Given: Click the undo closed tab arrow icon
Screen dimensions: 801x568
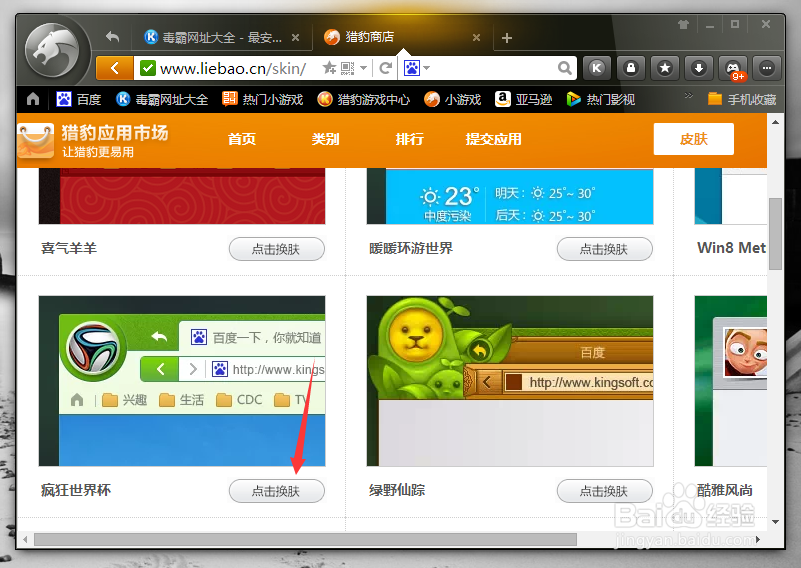Looking at the screenshot, I should pyautogui.click(x=112, y=37).
